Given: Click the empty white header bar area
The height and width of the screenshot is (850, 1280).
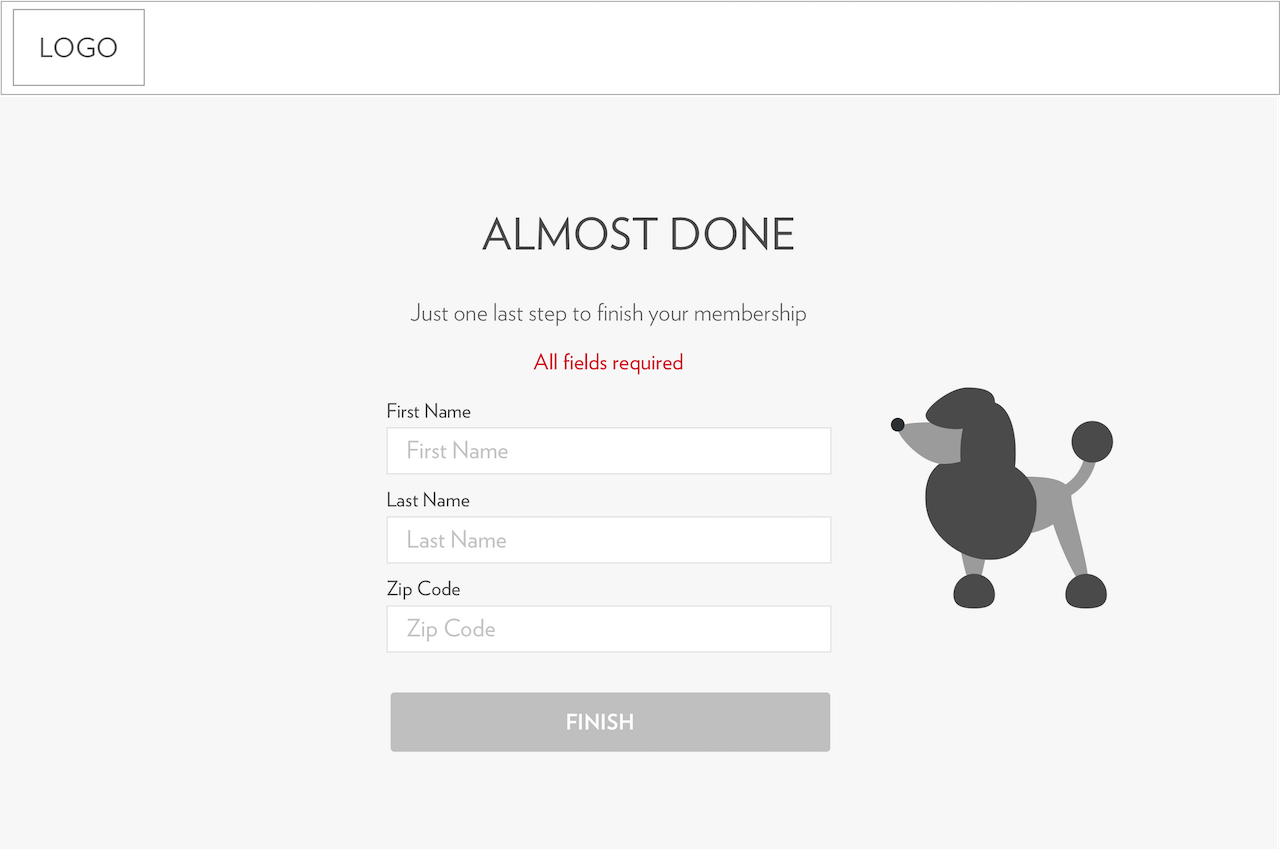Looking at the screenshot, I should (x=710, y=48).
